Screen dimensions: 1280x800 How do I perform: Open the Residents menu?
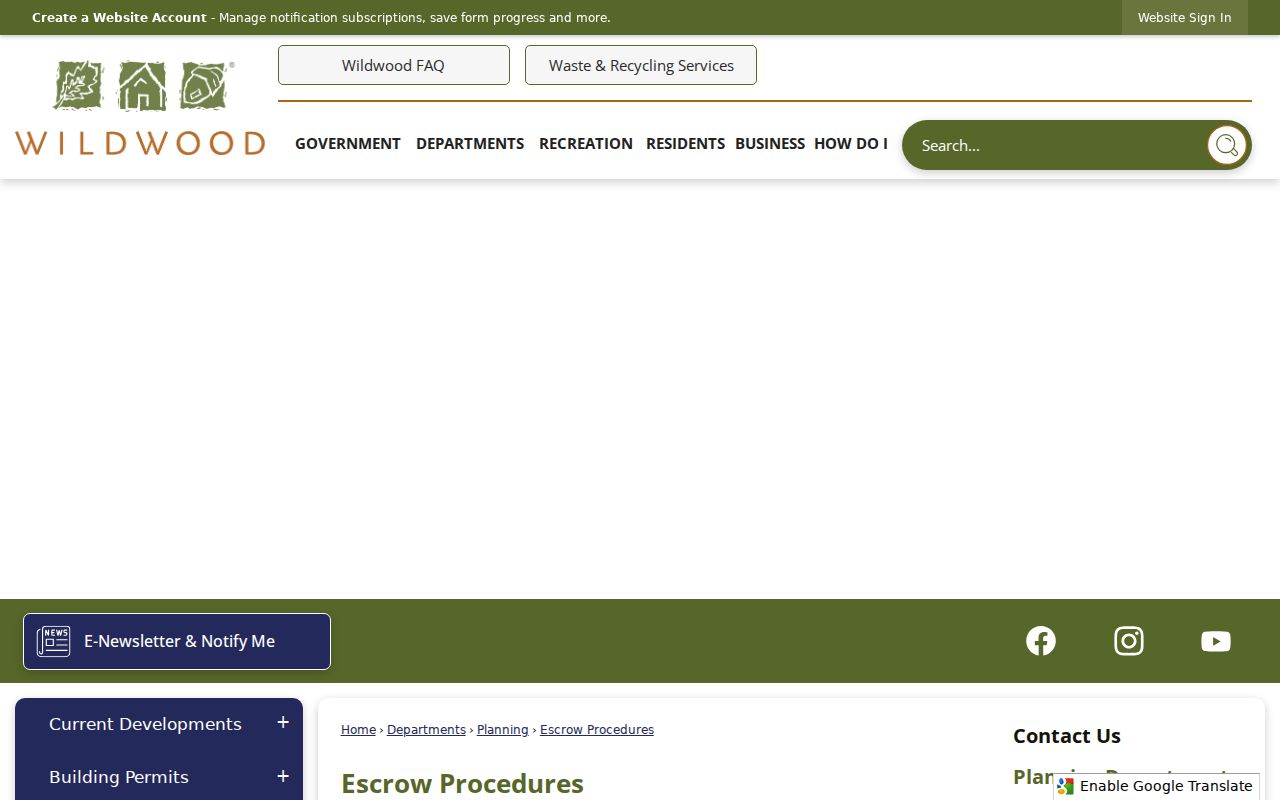click(x=685, y=143)
